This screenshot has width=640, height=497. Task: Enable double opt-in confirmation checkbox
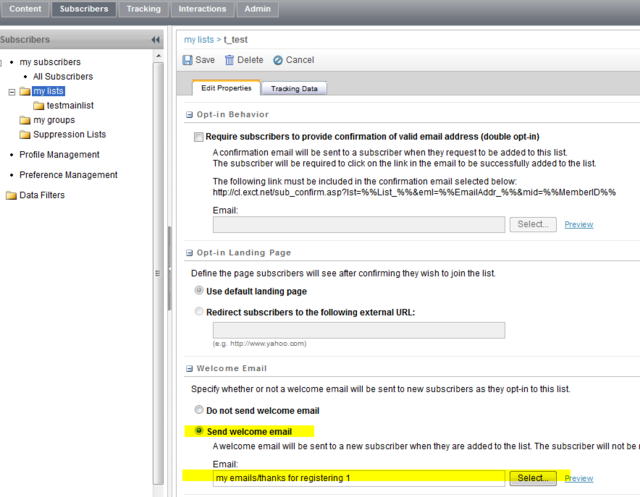pyautogui.click(x=199, y=137)
